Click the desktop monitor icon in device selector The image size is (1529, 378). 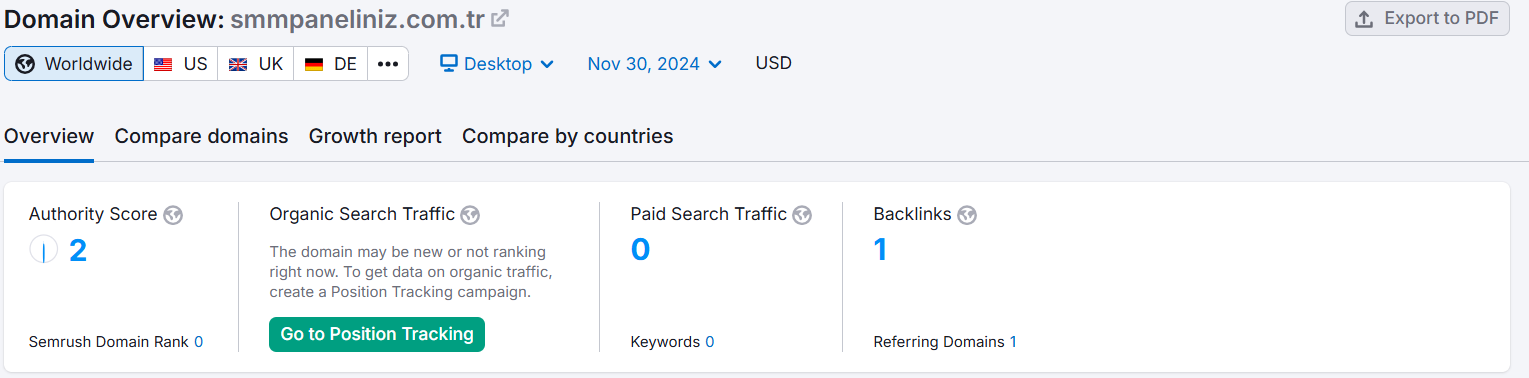coord(449,63)
